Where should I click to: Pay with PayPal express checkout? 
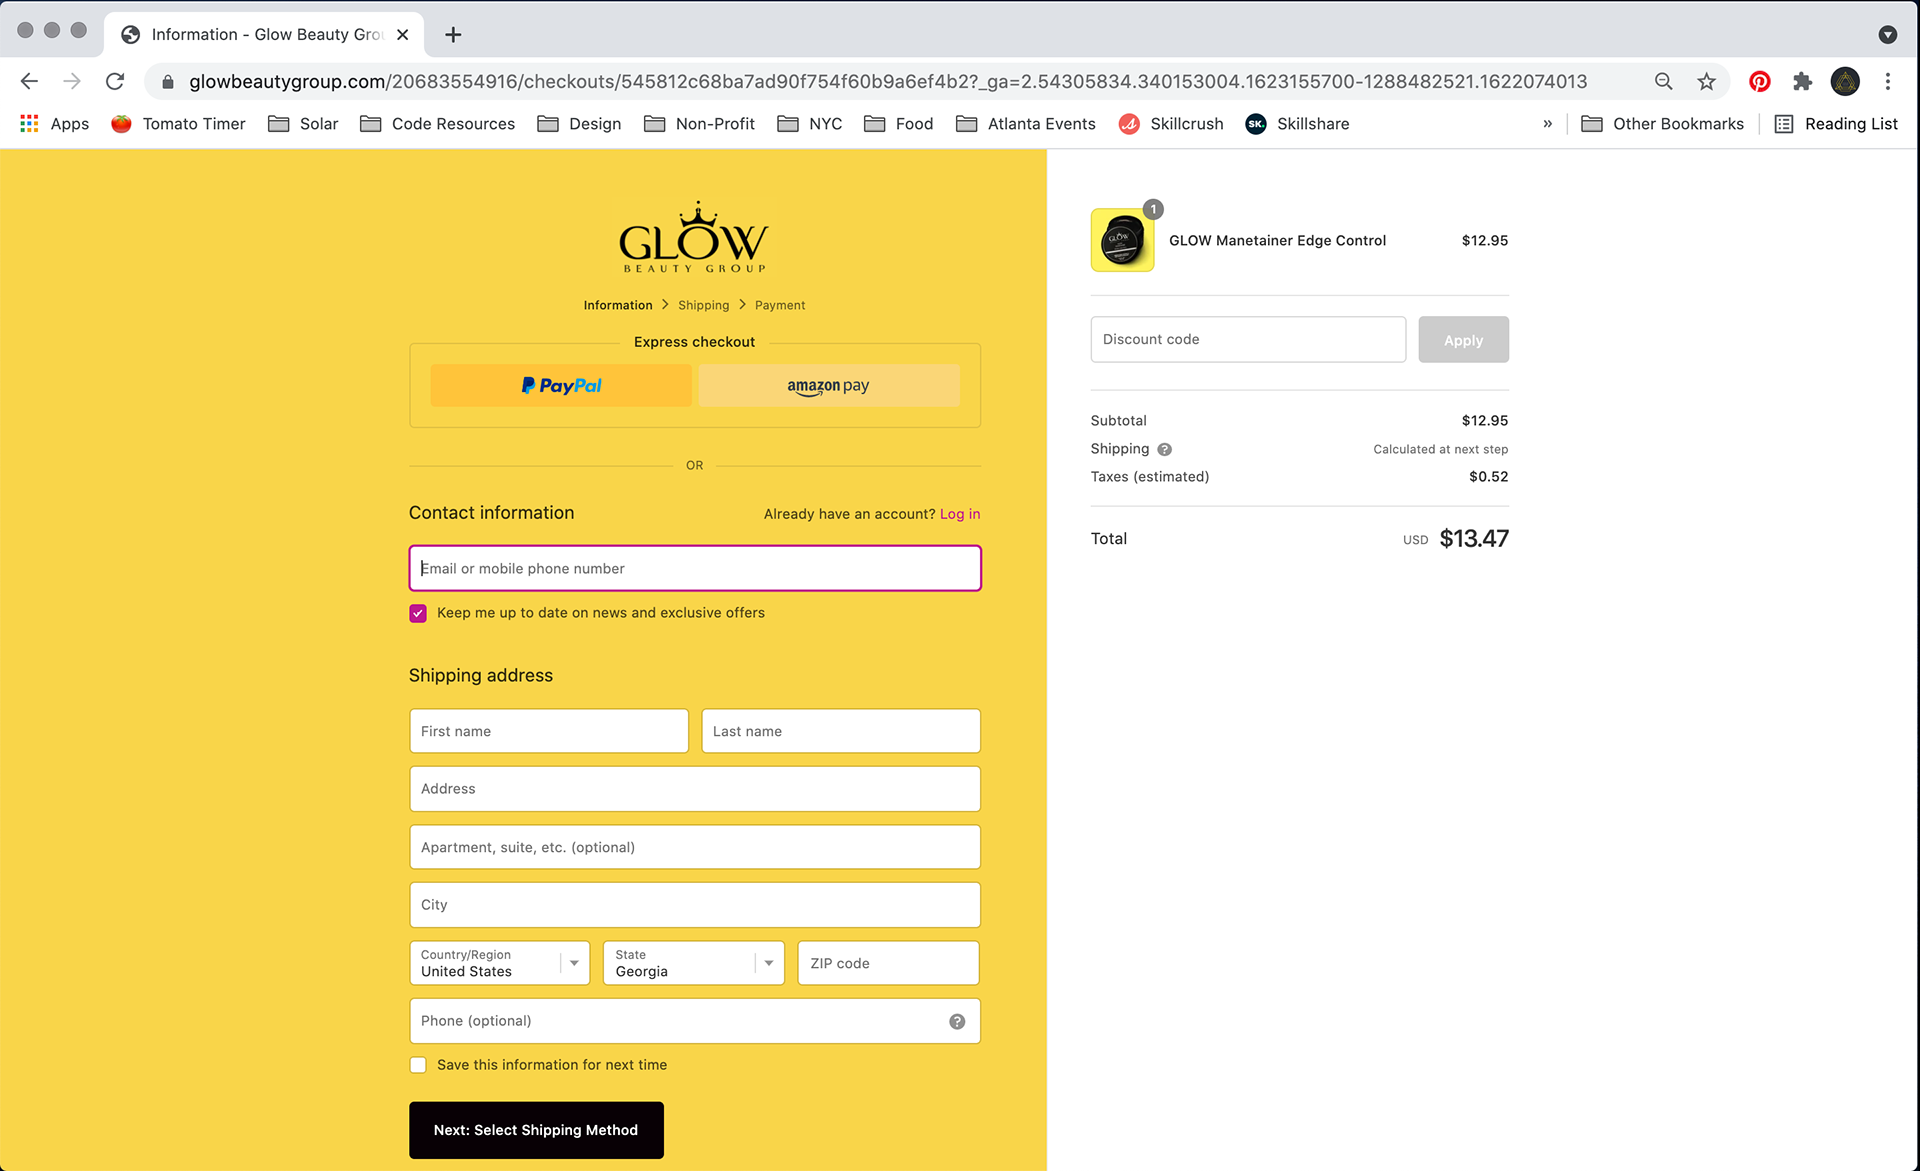tap(561, 385)
